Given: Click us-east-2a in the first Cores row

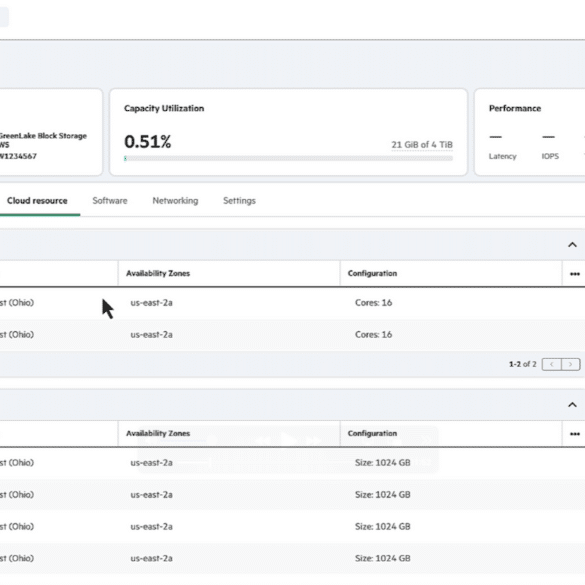Looking at the screenshot, I should click(151, 303).
